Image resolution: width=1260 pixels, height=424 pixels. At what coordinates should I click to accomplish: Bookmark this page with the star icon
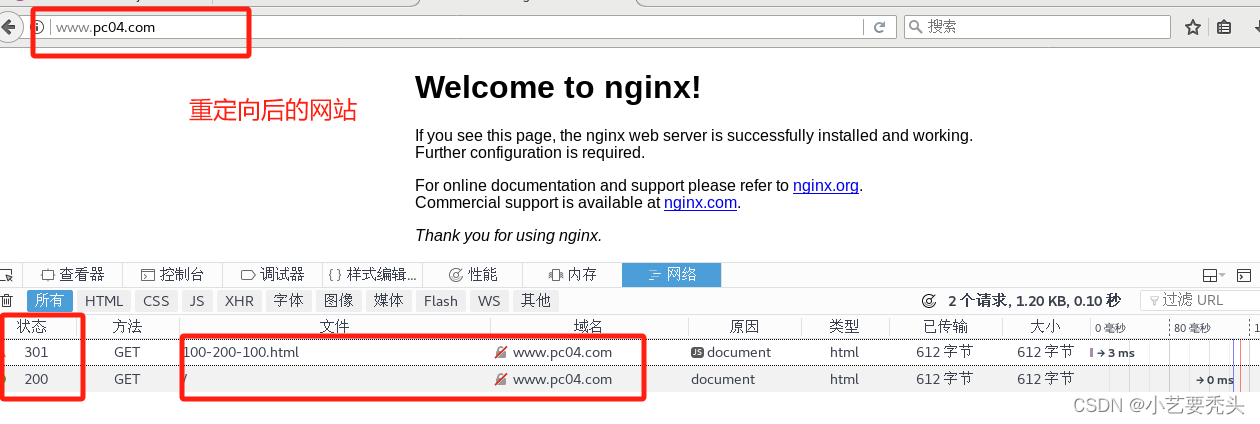[1192, 27]
